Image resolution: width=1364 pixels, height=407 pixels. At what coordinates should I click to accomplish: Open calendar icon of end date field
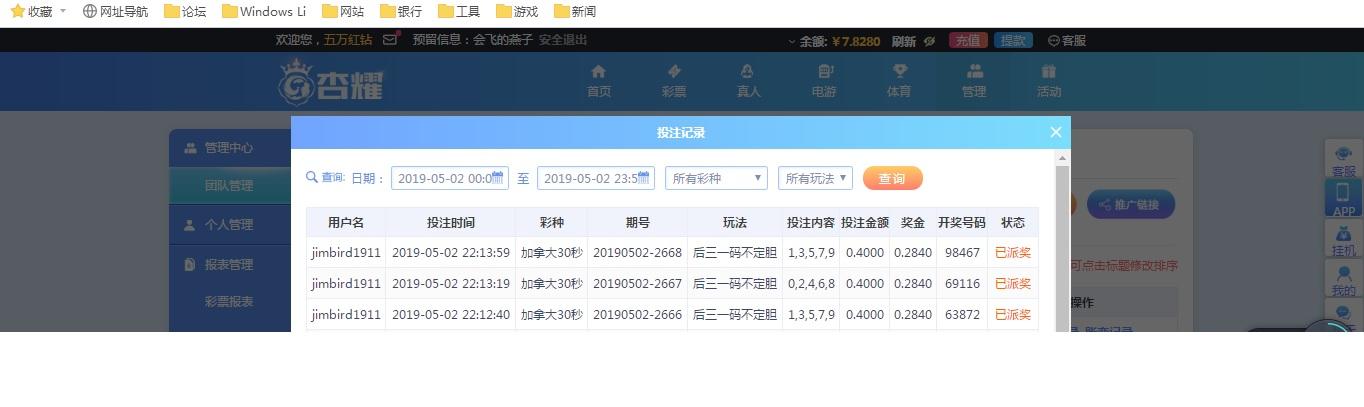pyautogui.click(x=644, y=178)
